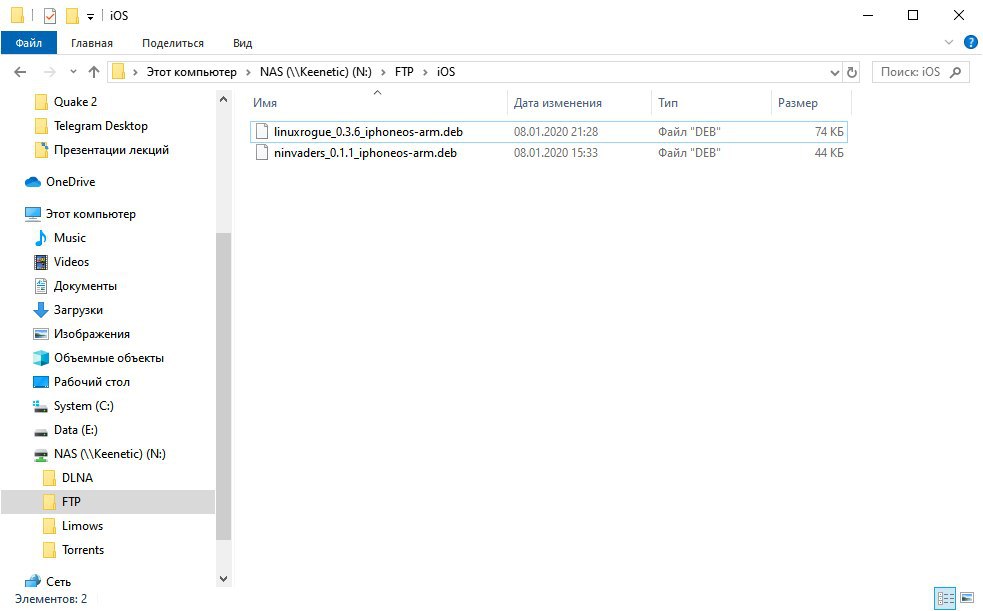Viewport: 983px width, 611px height.
Task: Click the date 08.01.2020 21:28 cell
Action: [x=556, y=132]
